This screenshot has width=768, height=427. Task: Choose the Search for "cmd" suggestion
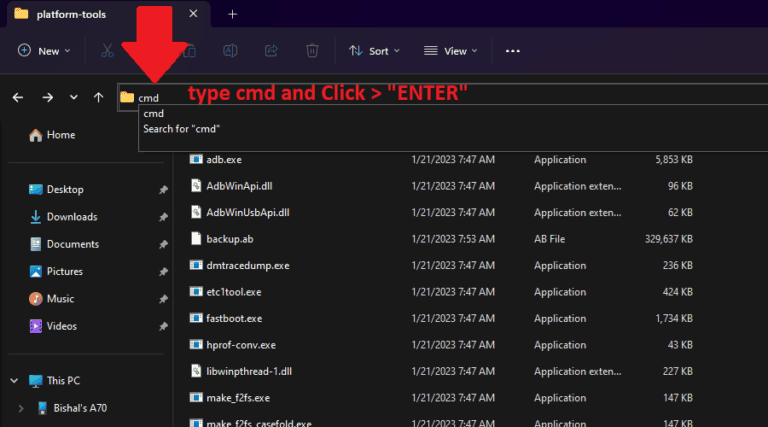[181, 129]
